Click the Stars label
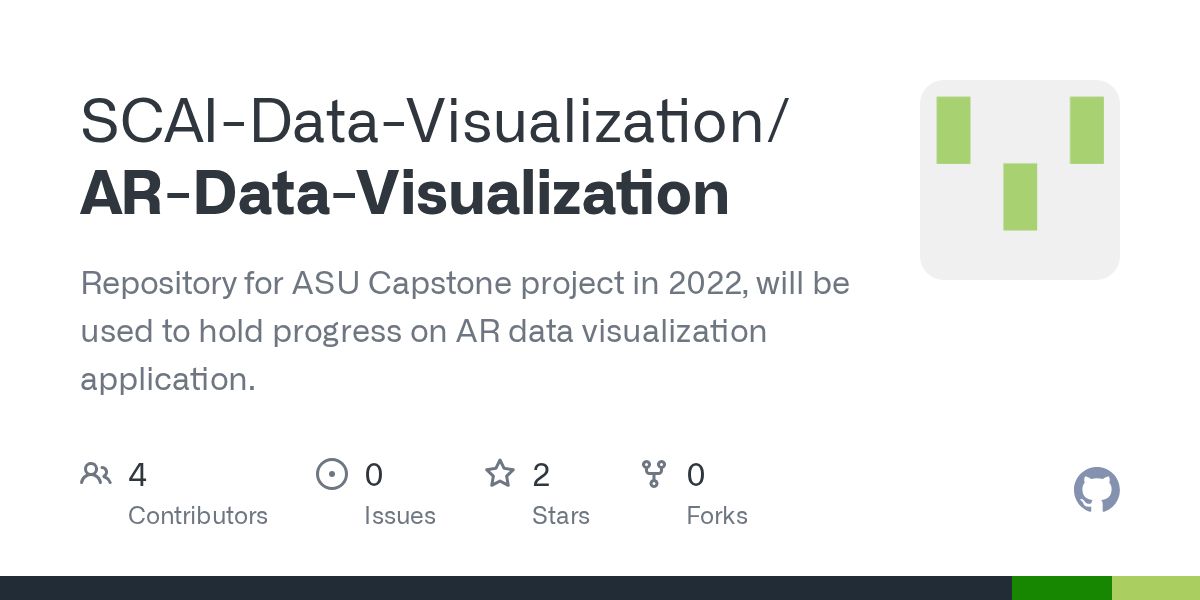Viewport: 1200px width, 600px height. pos(560,516)
